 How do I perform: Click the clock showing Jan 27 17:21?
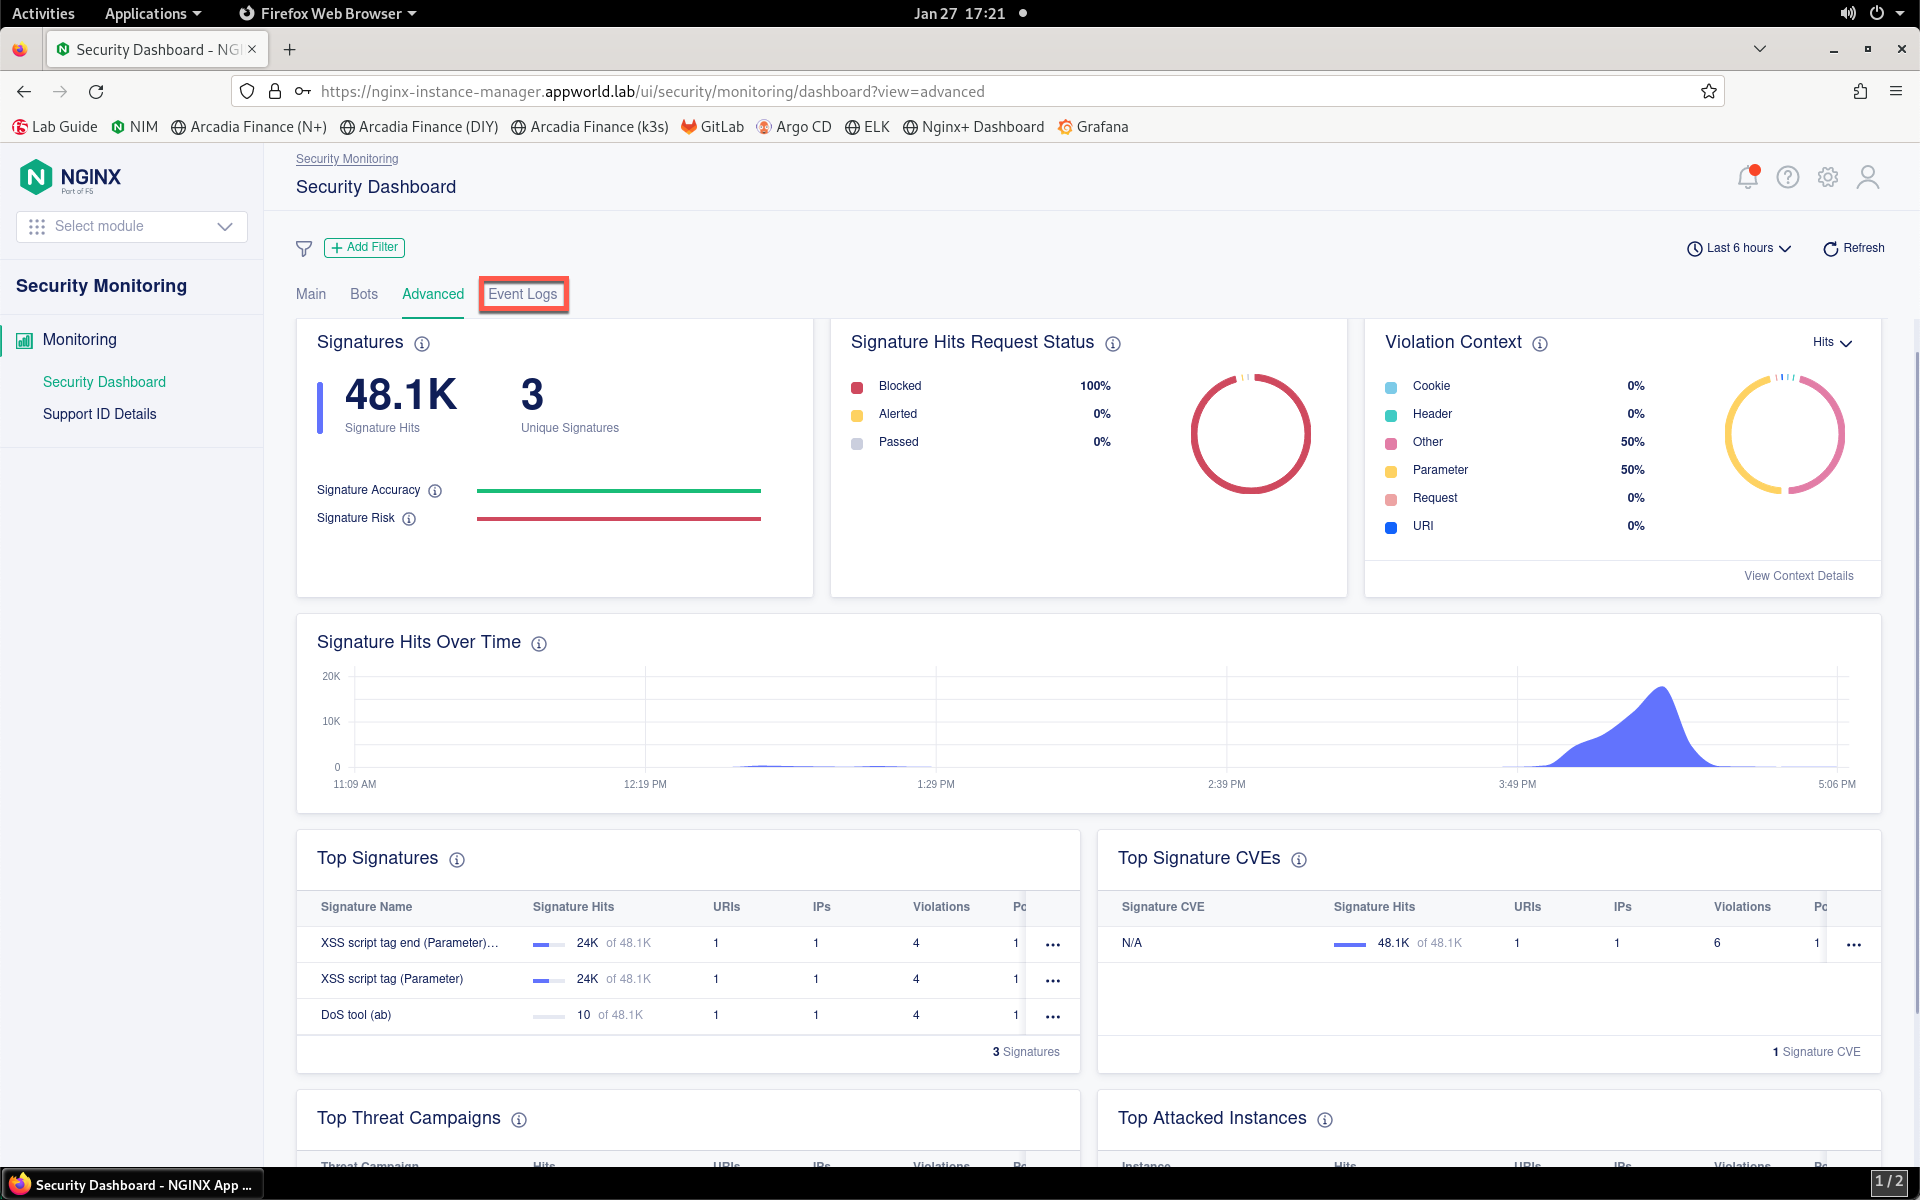click(959, 13)
